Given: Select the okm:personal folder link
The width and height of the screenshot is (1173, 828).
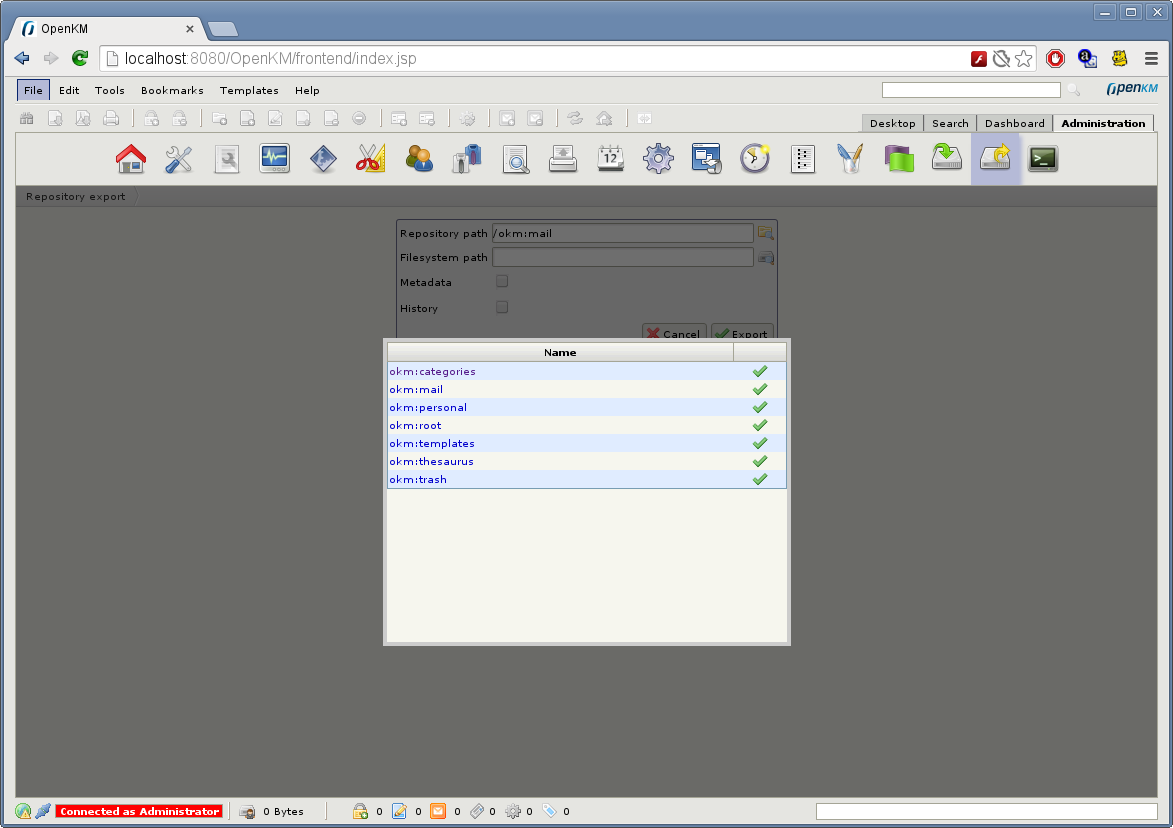Looking at the screenshot, I should coord(428,407).
